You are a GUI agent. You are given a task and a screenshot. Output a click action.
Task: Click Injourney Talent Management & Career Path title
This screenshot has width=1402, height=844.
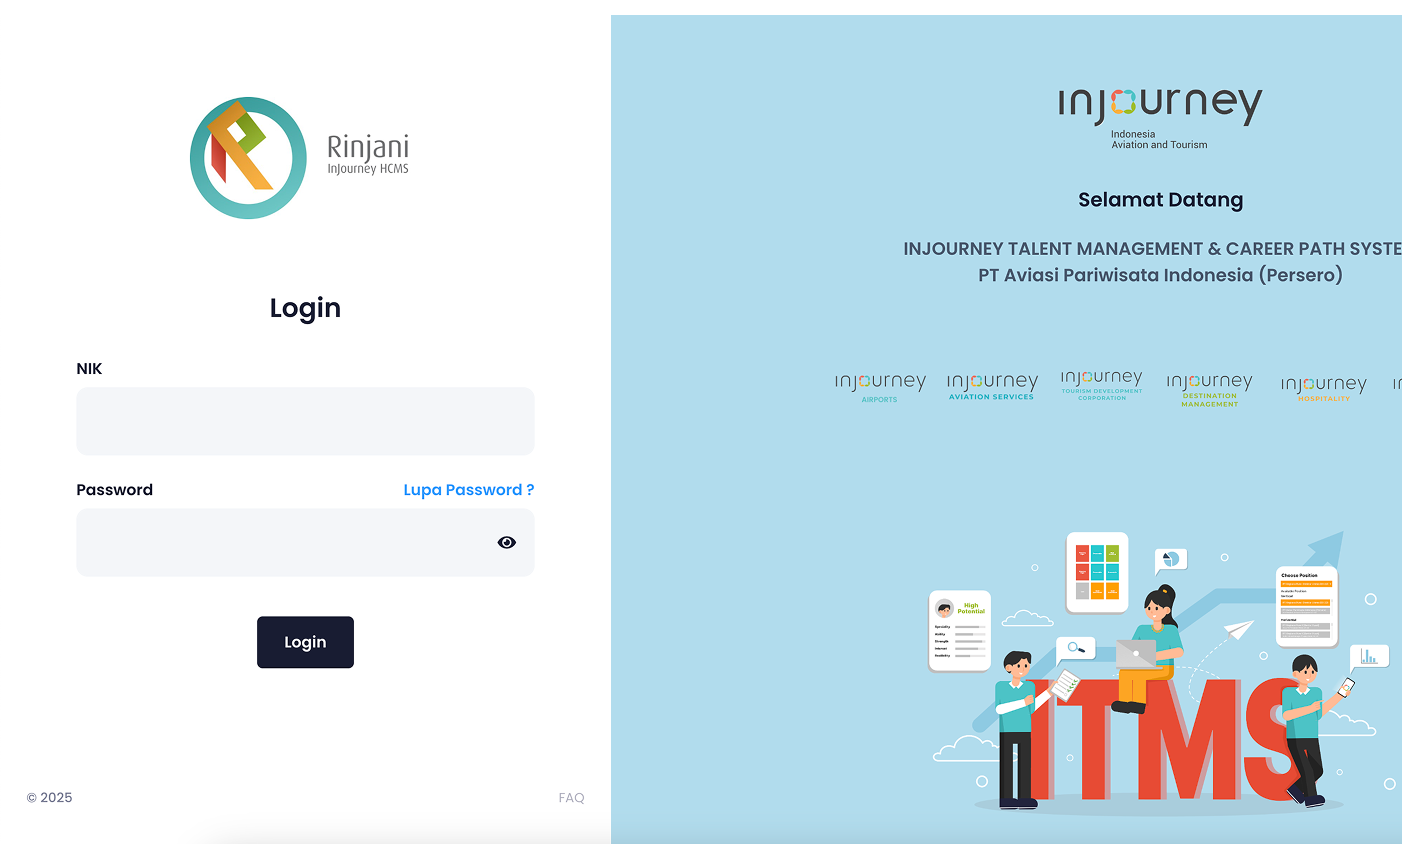[1152, 249]
